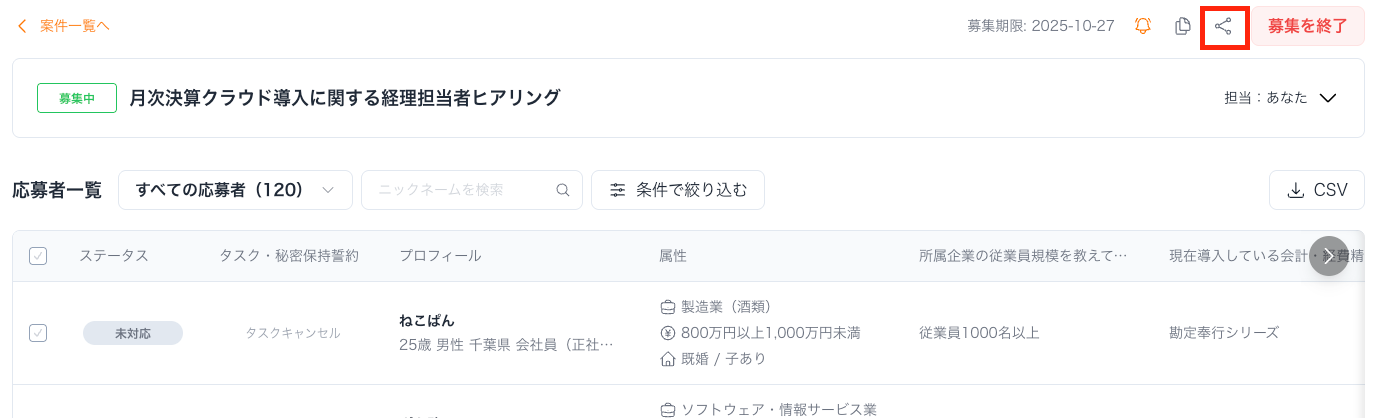This screenshot has height=418, width=1378.
Task: Go back via 案件一覧へ link
Action: [74, 26]
